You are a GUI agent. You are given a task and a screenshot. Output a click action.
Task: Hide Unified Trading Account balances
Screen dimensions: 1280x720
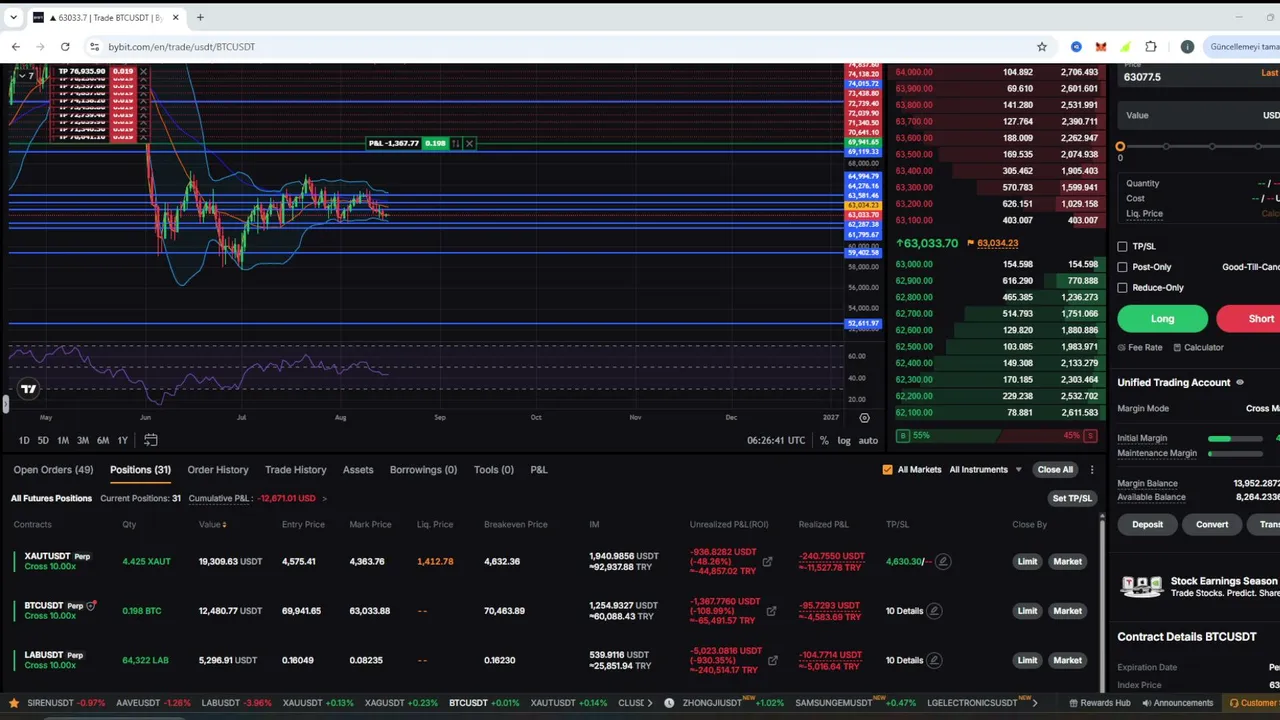[1240, 383]
